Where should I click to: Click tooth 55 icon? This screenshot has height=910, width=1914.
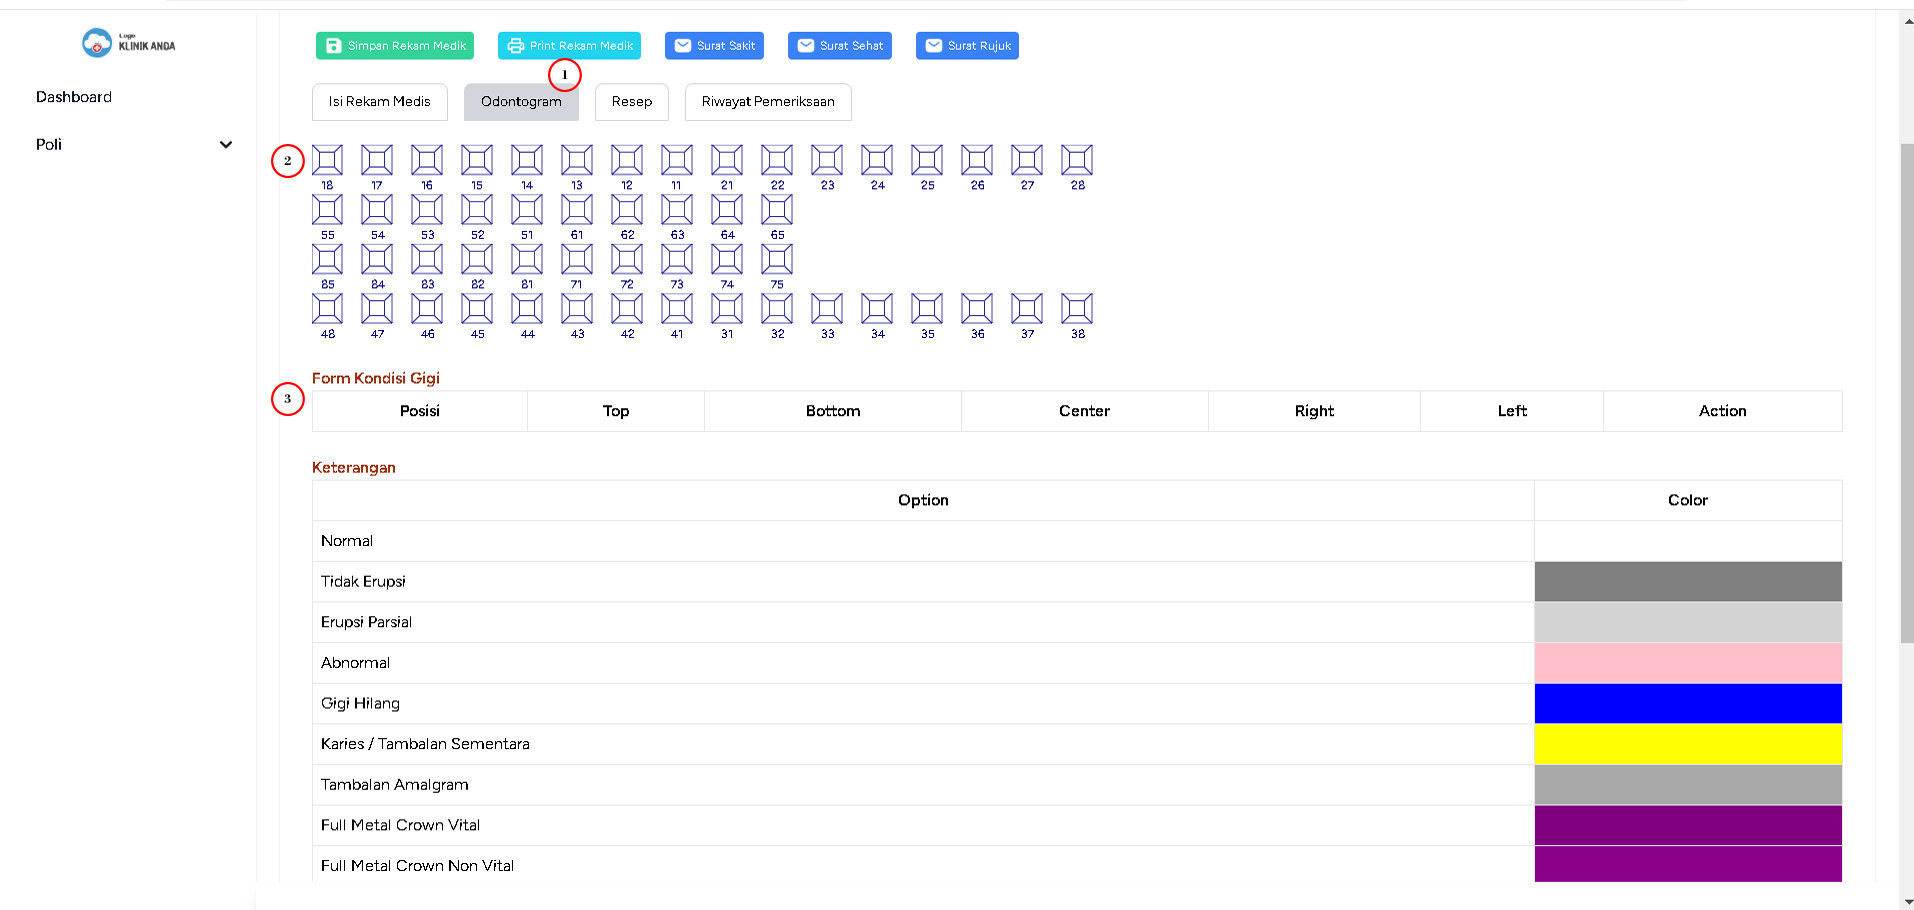tap(327, 210)
